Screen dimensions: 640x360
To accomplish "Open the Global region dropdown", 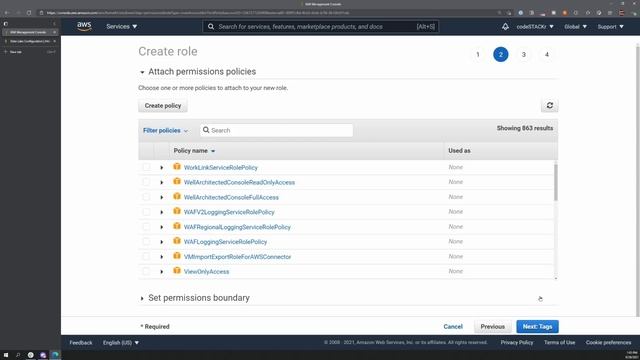I will pos(576,27).
